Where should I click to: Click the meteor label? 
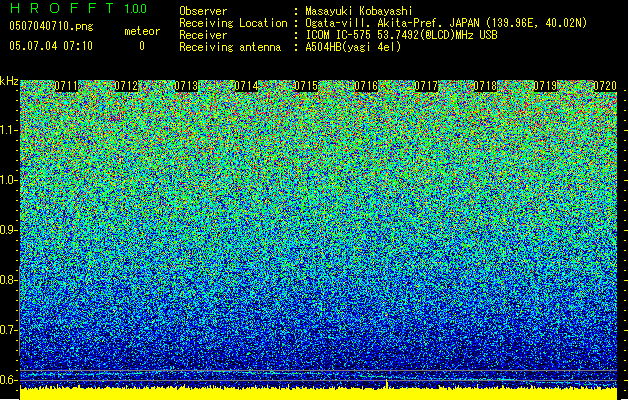coord(142,31)
